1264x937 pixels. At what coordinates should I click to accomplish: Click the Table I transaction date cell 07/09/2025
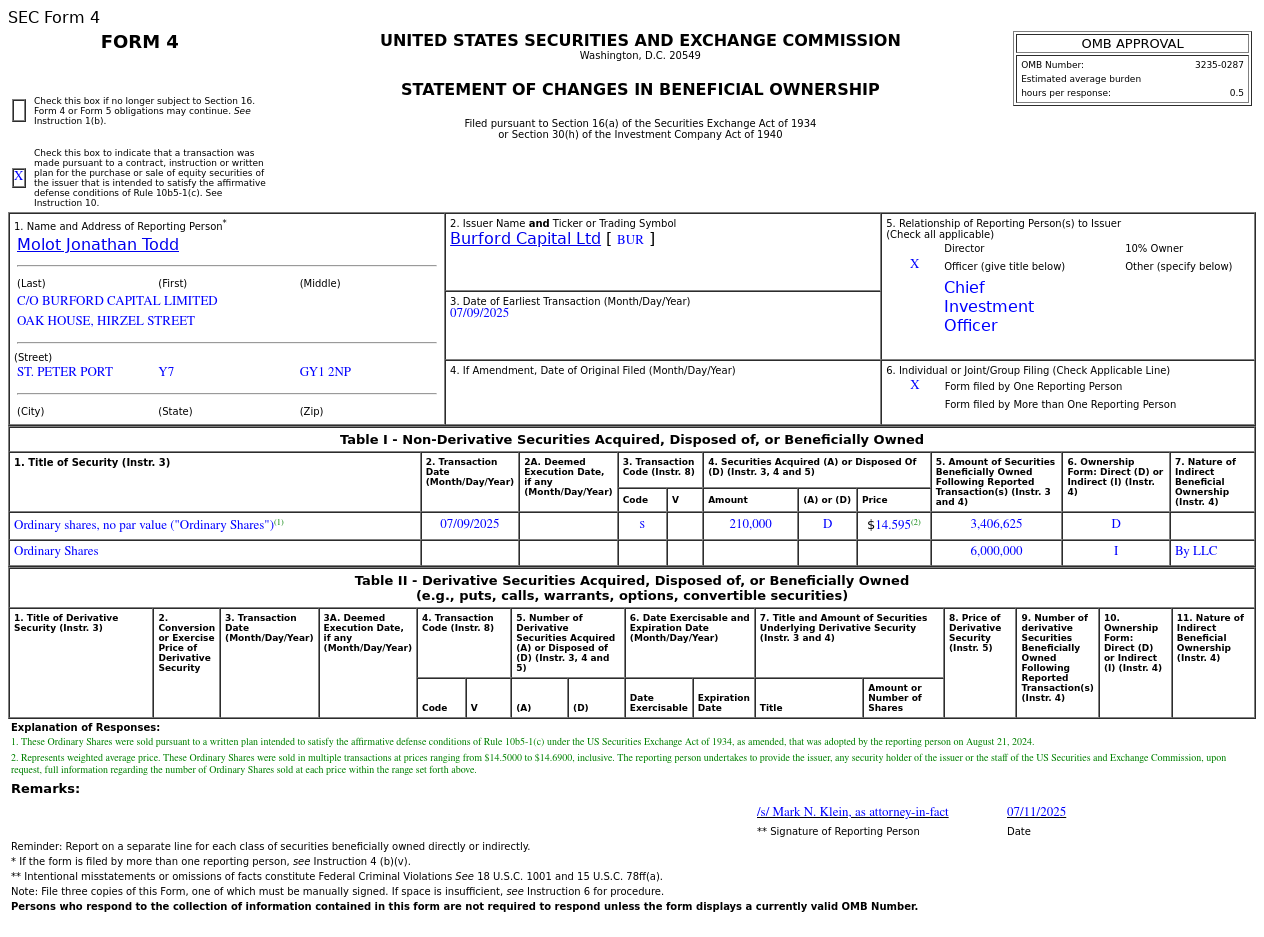pyautogui.click(x=470, y=525)
